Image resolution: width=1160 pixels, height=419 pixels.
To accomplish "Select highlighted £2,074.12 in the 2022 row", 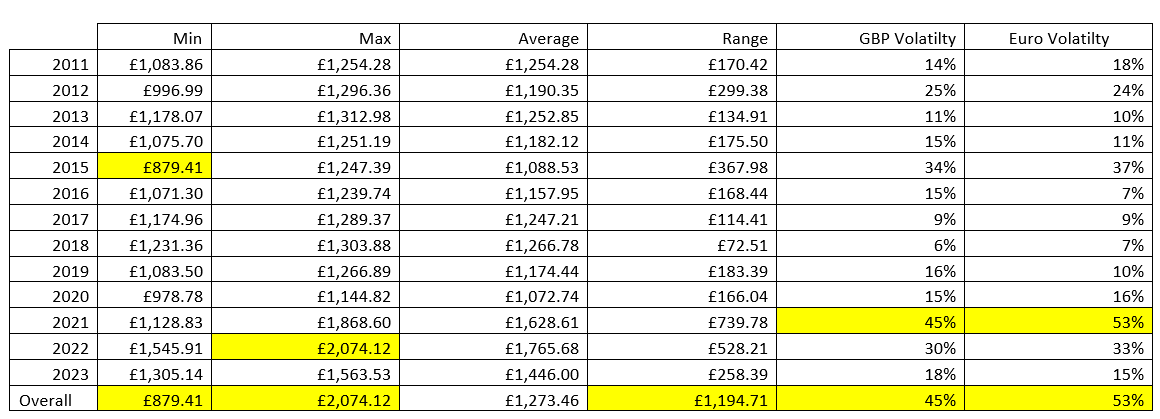I will [306, 346].
